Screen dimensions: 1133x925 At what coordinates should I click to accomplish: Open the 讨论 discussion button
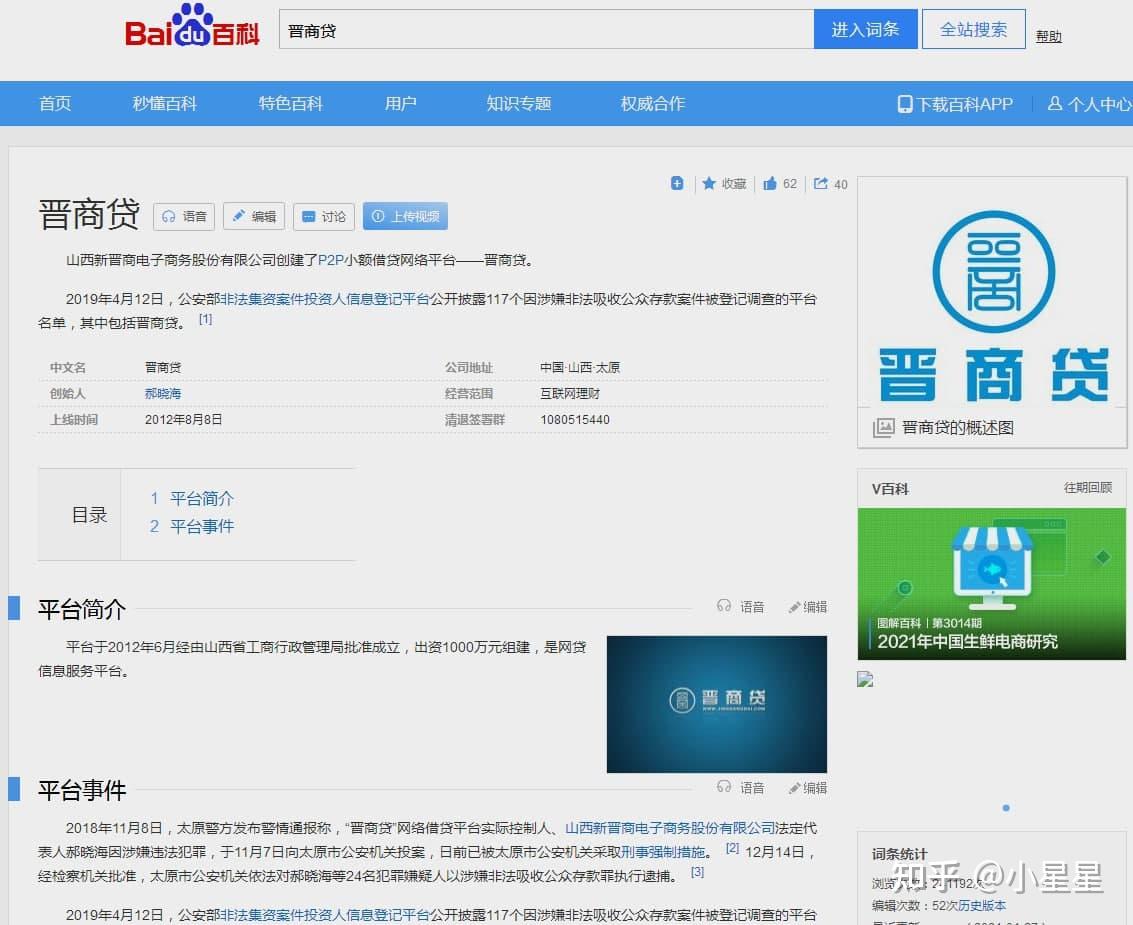coord(324,216)
